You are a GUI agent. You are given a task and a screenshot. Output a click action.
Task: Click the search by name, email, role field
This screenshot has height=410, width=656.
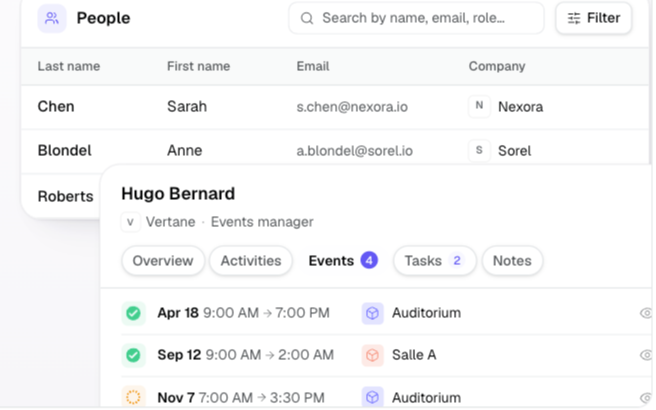pyautogui.click(x=416, y=18)
